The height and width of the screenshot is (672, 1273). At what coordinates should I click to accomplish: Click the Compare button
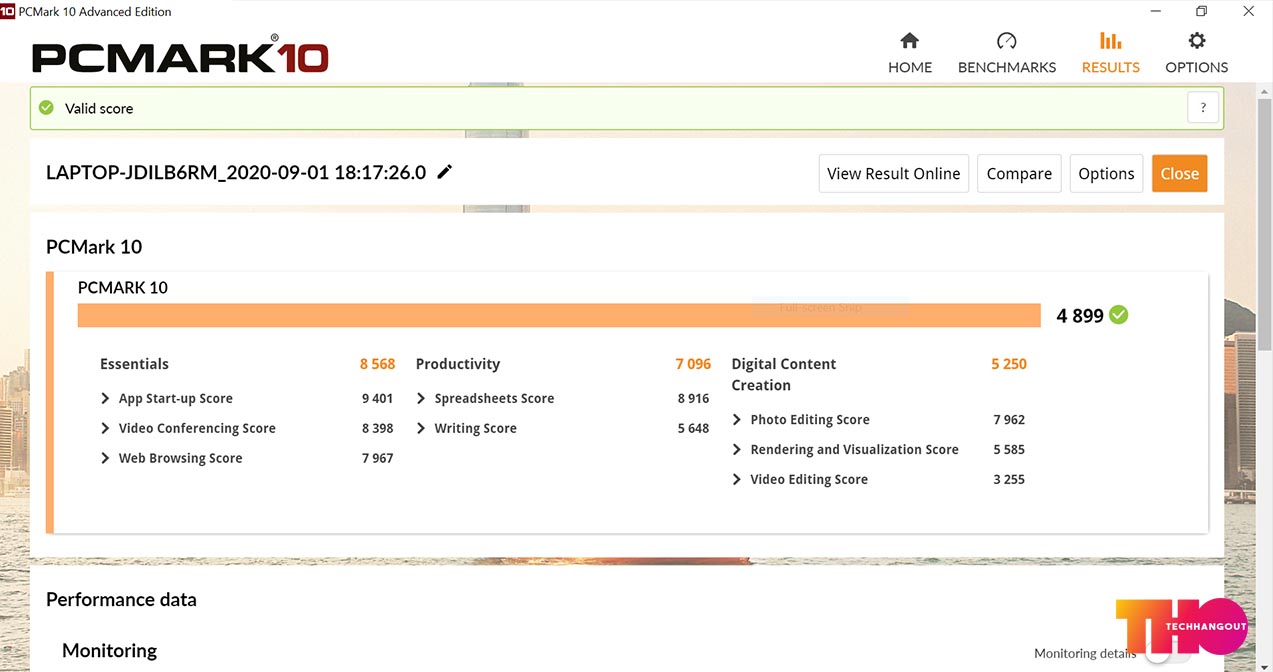tap(1019, 173)
